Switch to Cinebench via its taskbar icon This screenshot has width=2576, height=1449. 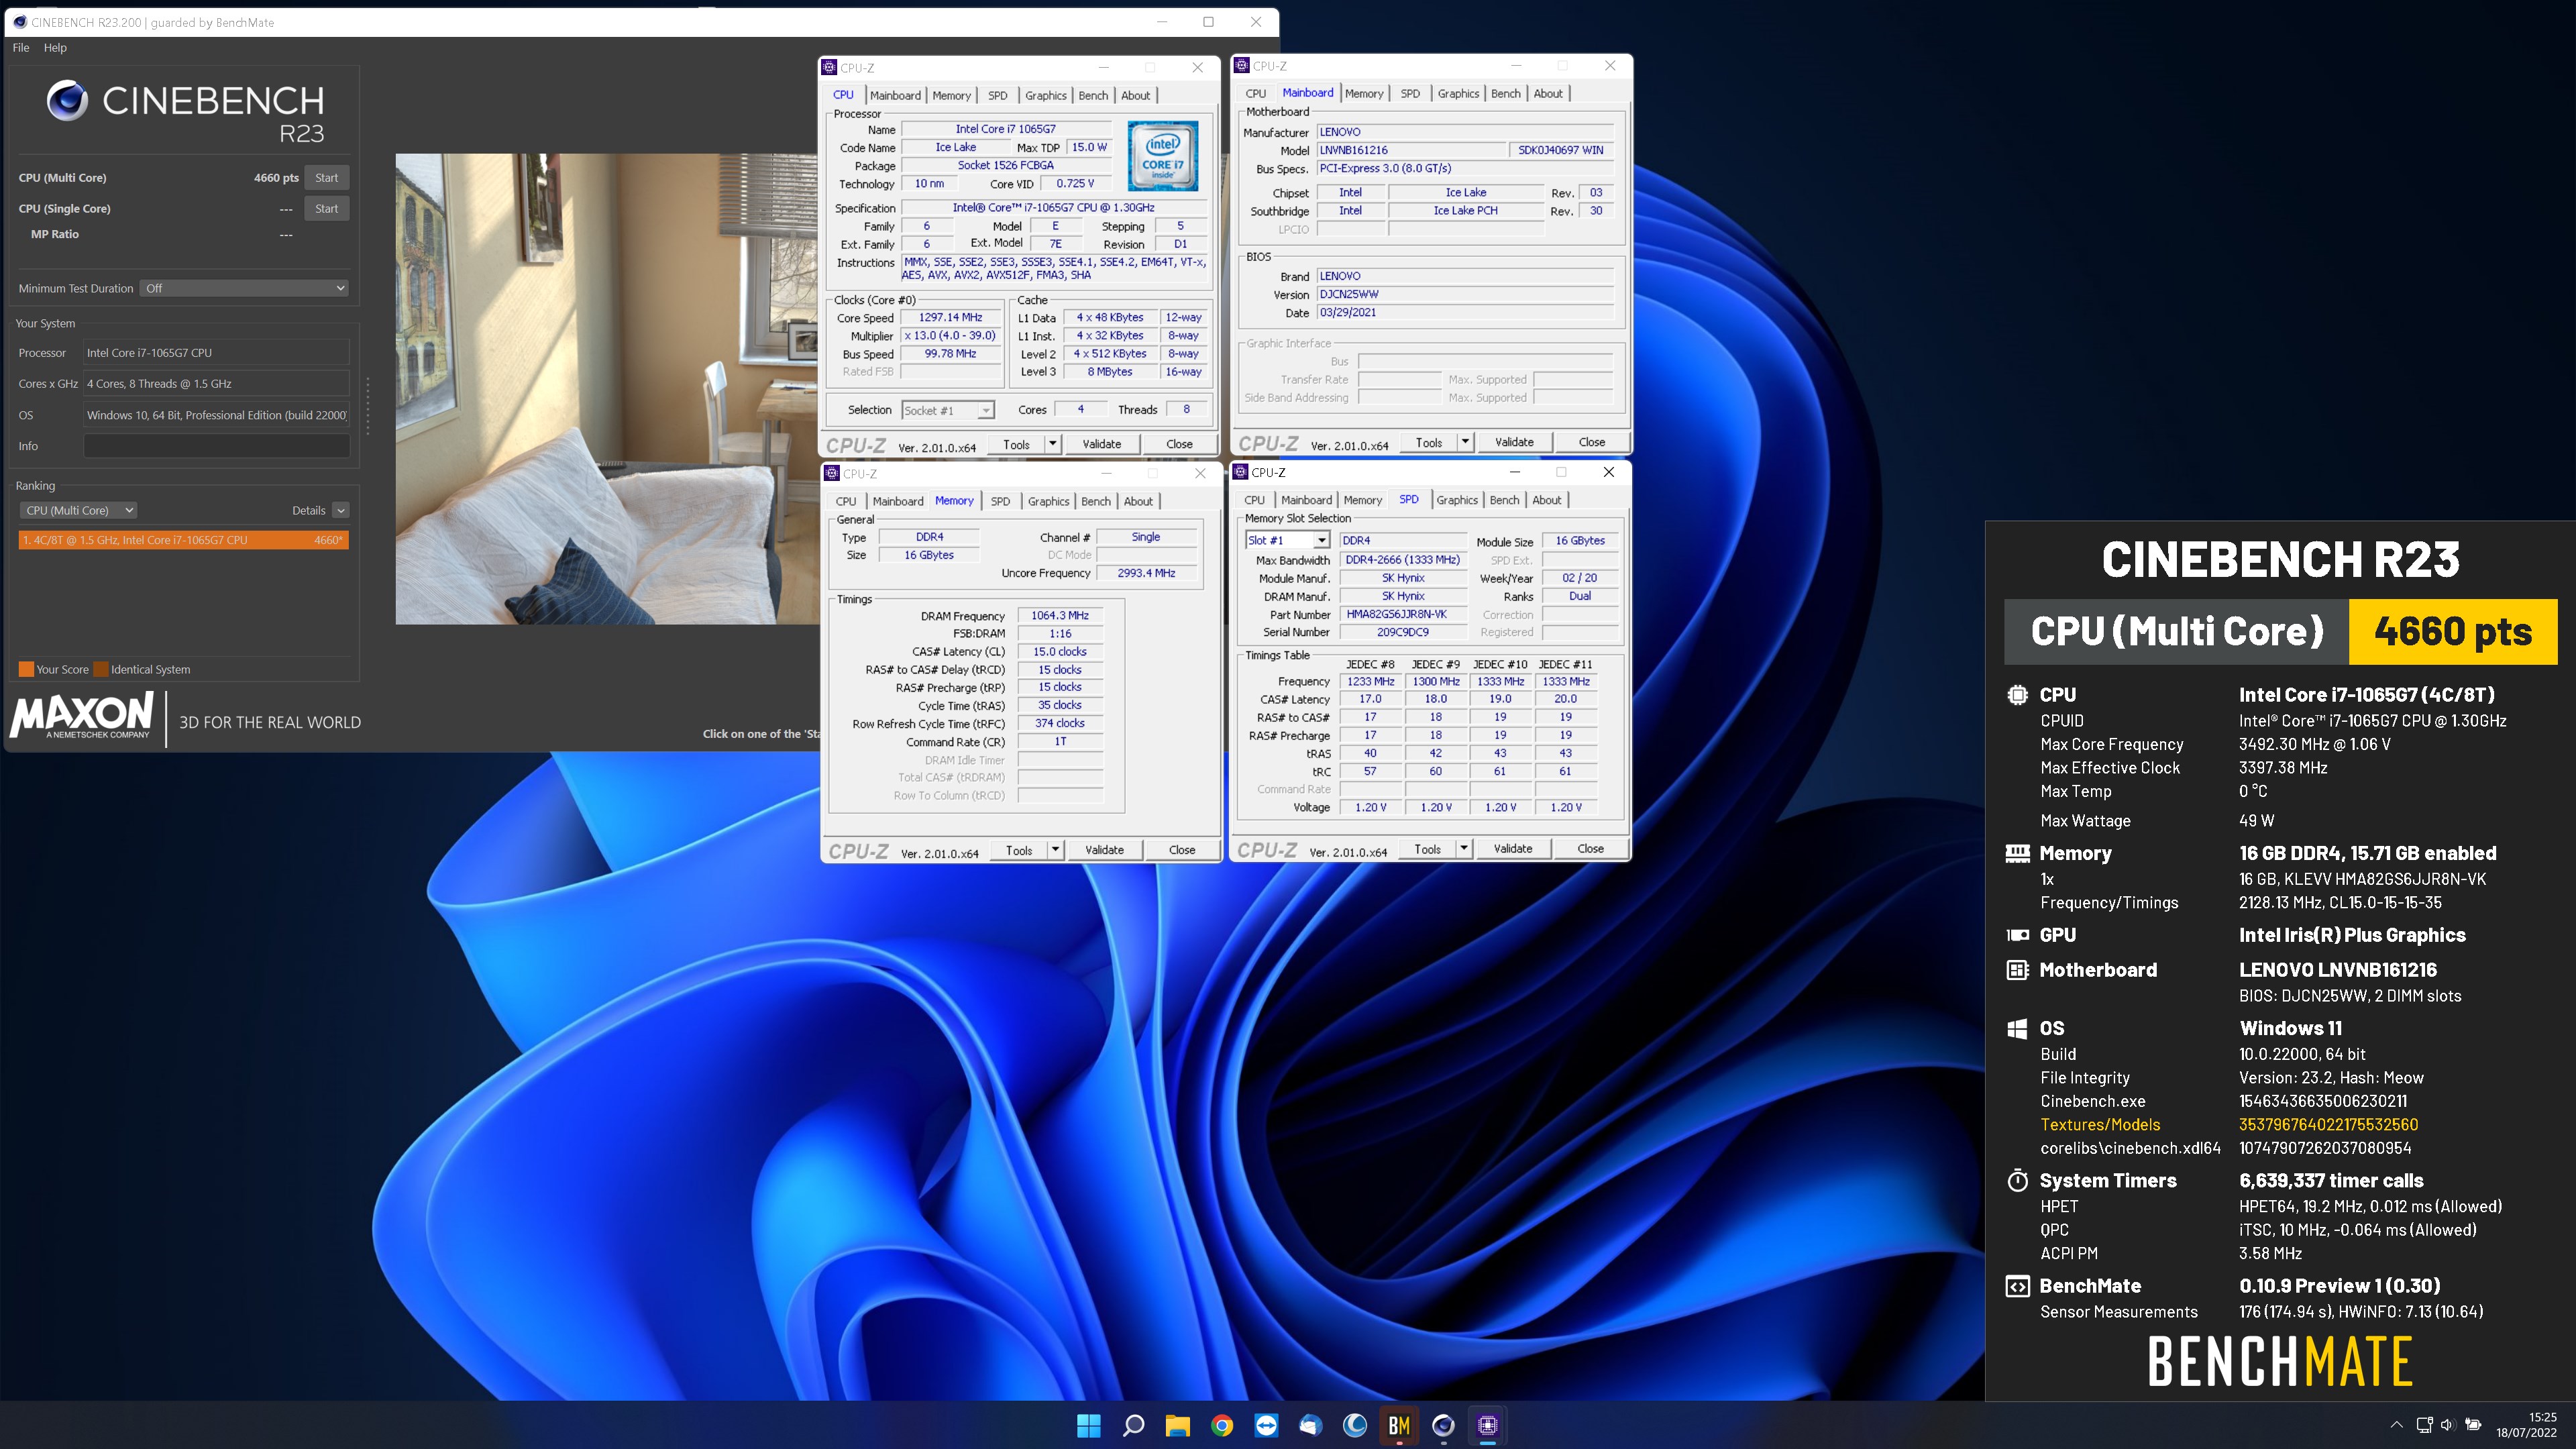click(x=1443, y=1425)
